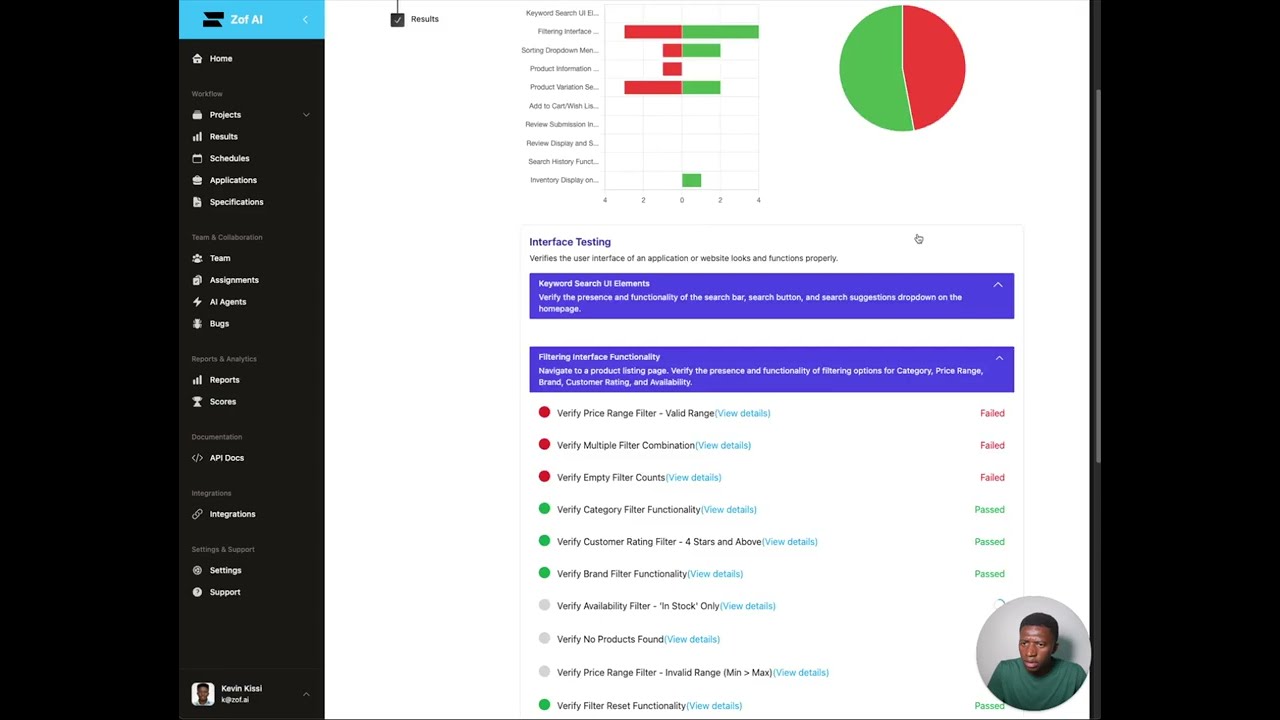
Task: Collapse sidebar using the left chevron
Action: (305, 19)
